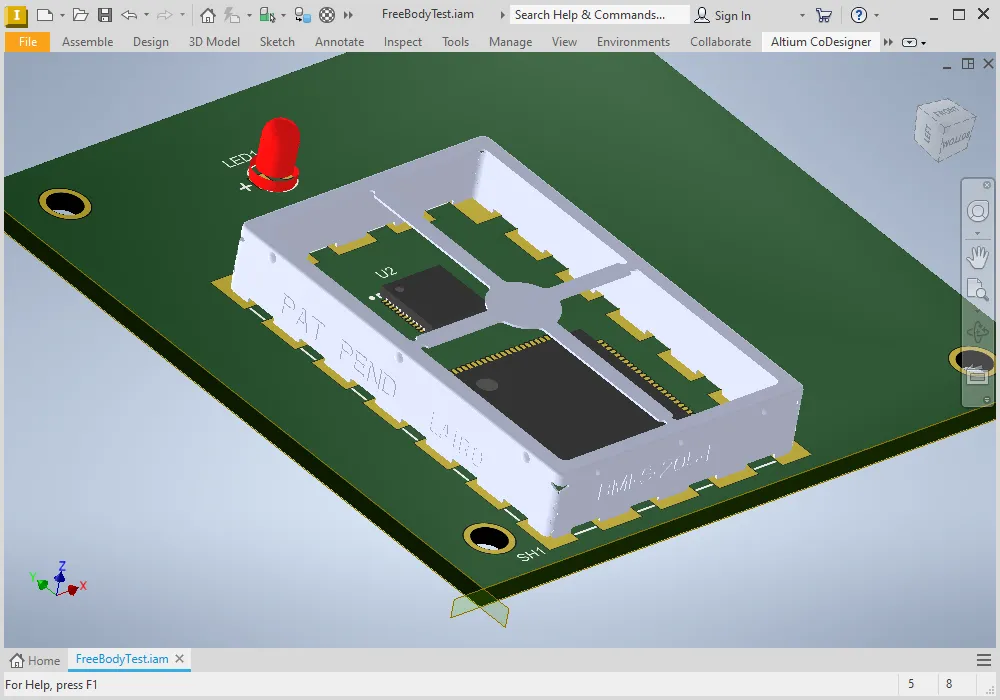Activate the Zoom tool in navigation bar

tap(977, 291)
